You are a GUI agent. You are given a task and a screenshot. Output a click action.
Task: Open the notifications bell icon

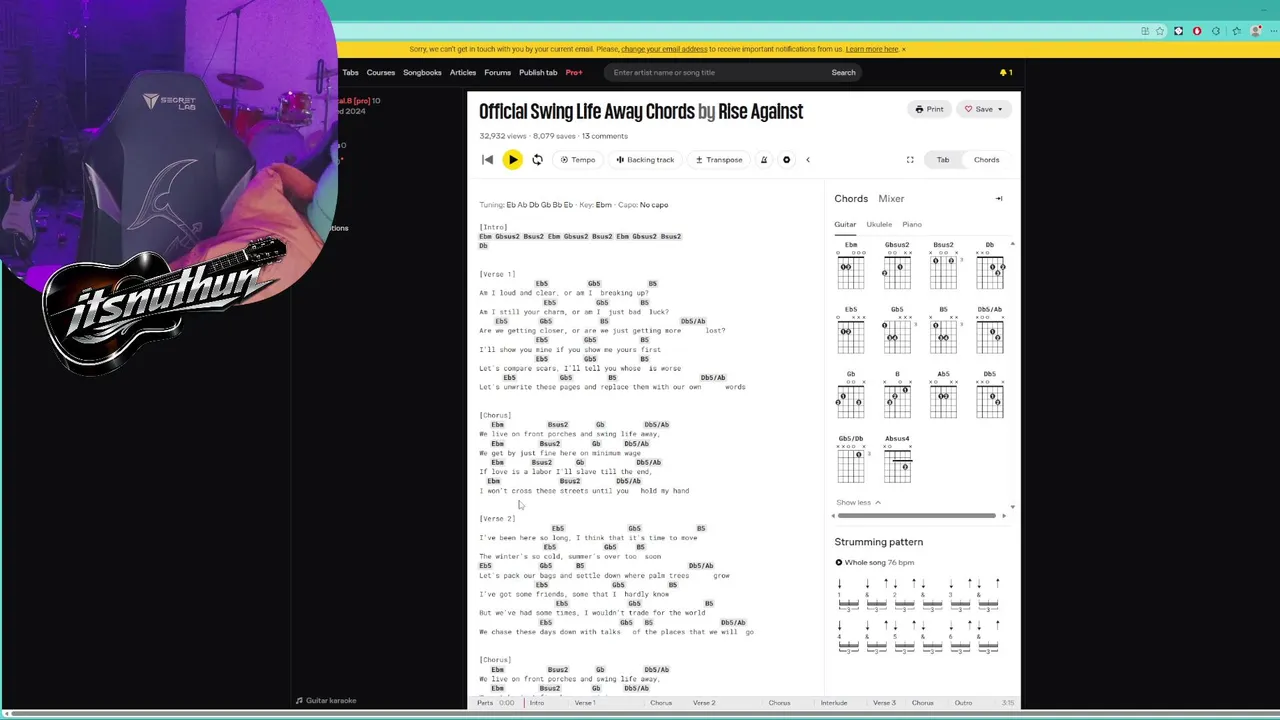[x=1005, y=72]
